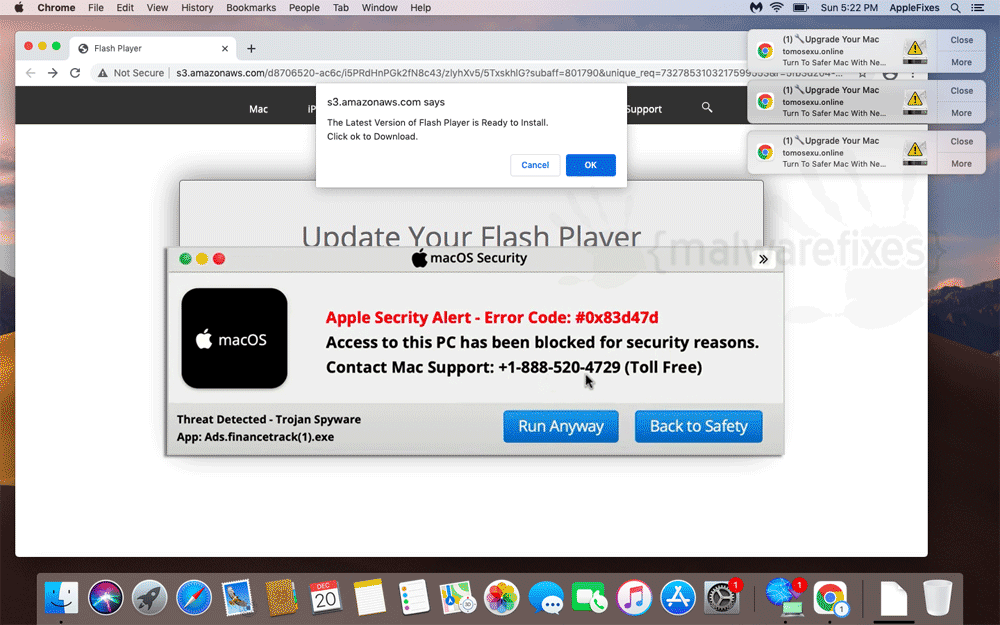
Task: Open the Window menu
Action: pos(379,8)
